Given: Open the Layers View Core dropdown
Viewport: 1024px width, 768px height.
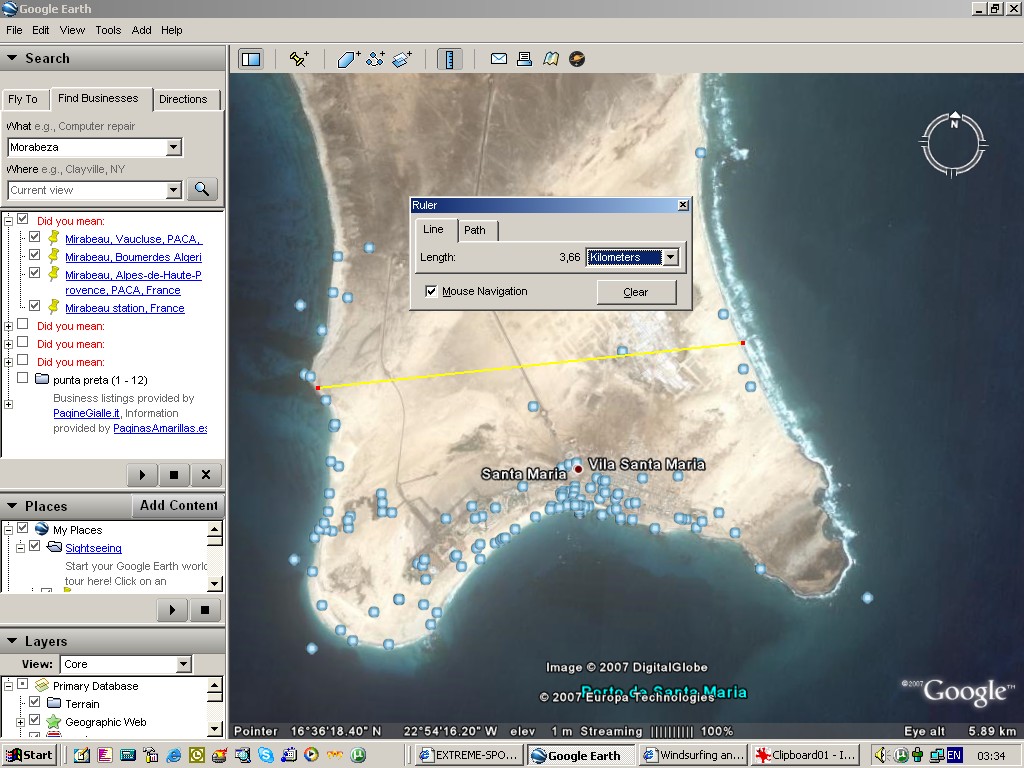Looking at the screenshot, I should tap(183, 664).
